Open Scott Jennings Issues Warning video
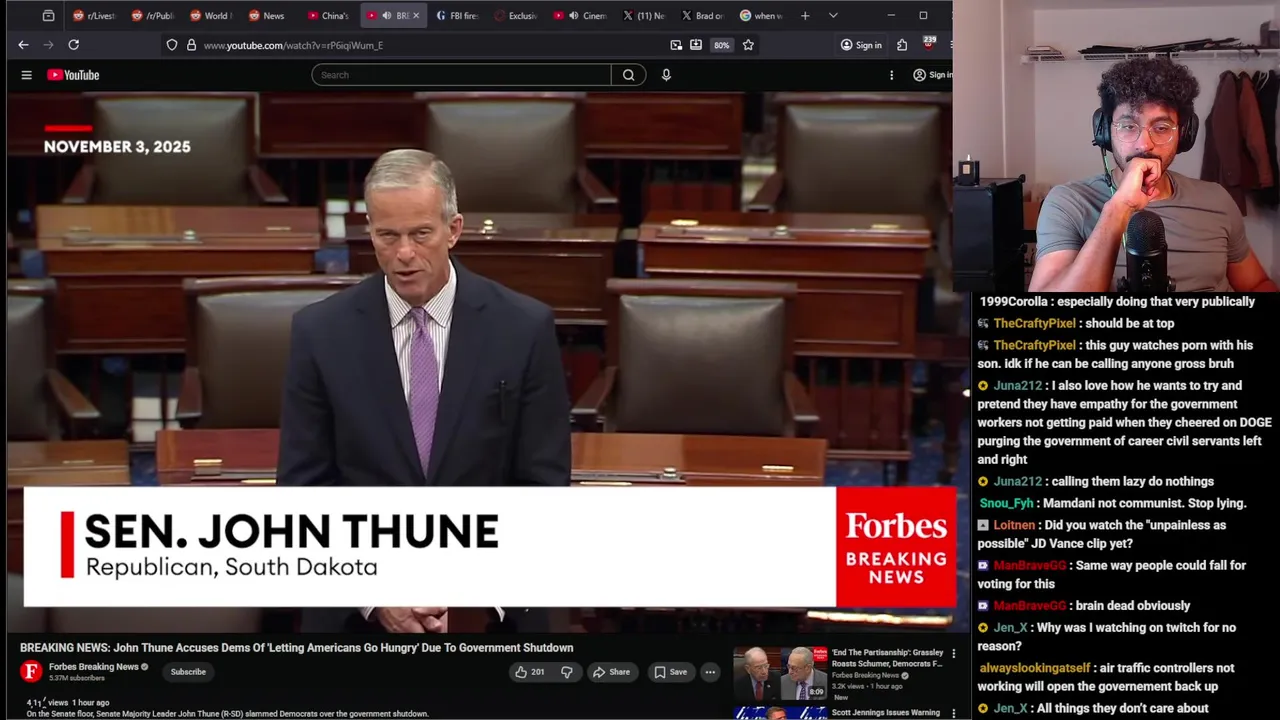The image size is (1280, 720). pos(886,713)
